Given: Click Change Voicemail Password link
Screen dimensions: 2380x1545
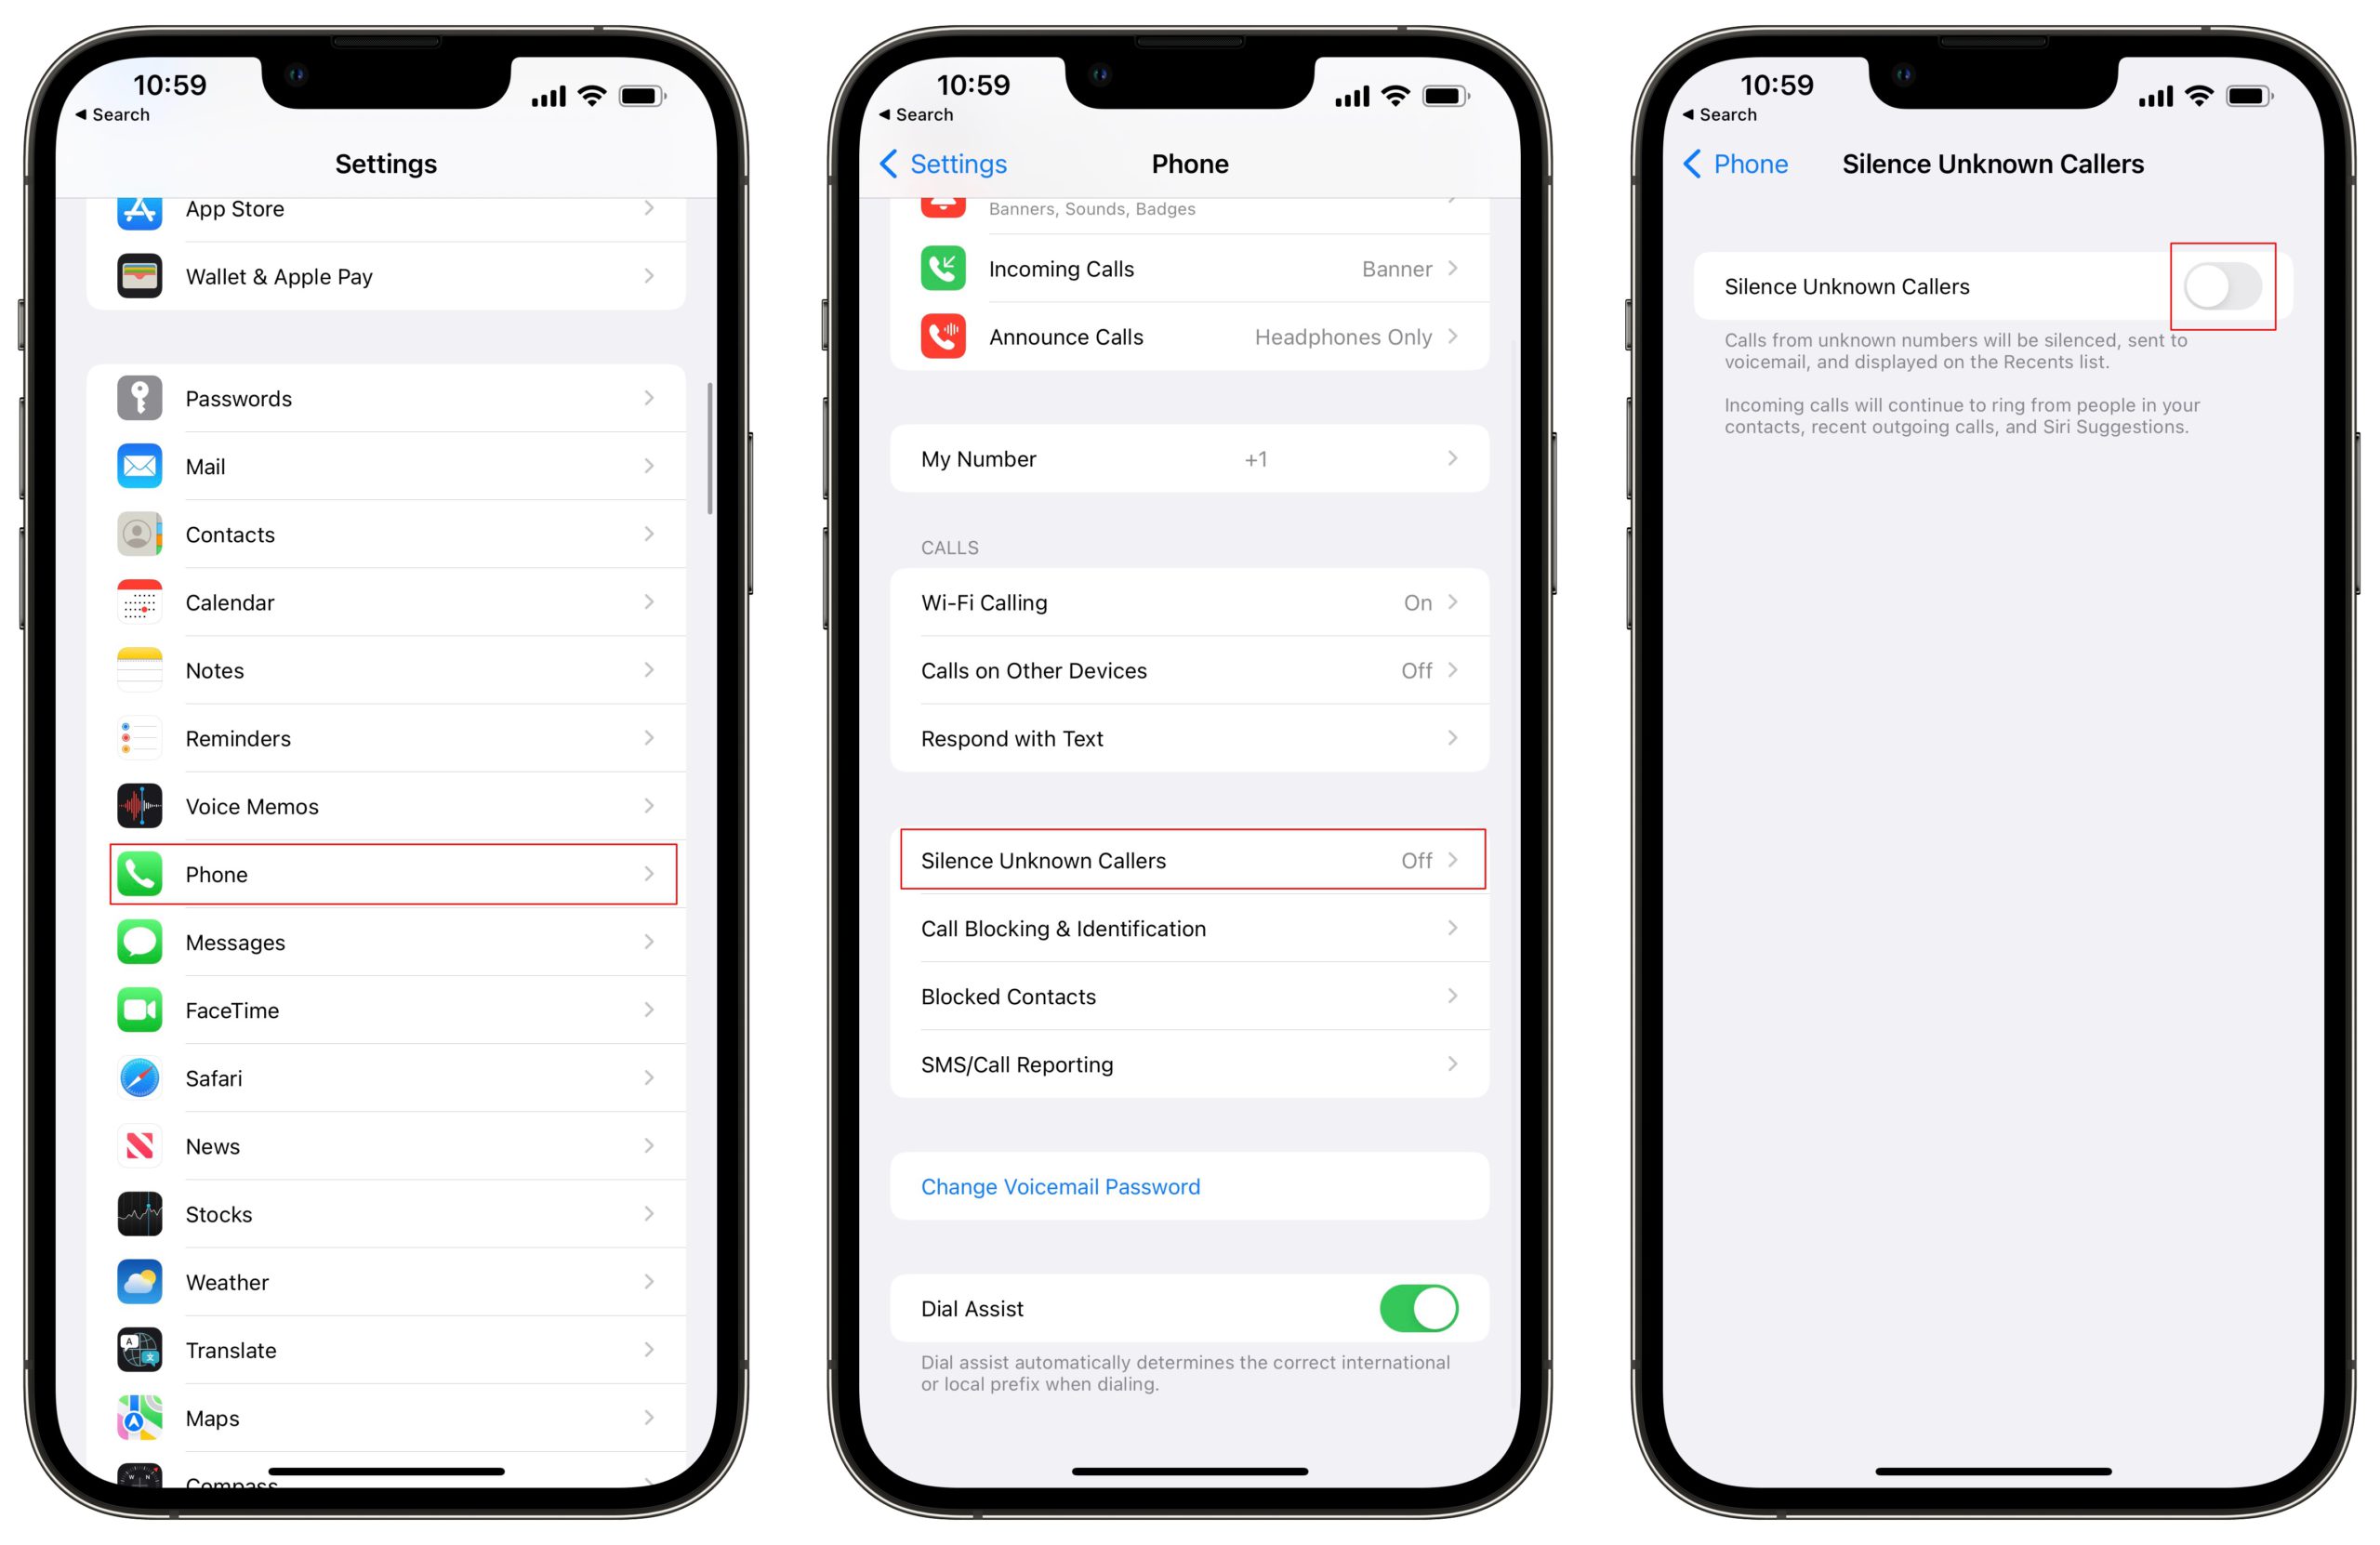Looking at the screenshot, I should 1062,1186.
